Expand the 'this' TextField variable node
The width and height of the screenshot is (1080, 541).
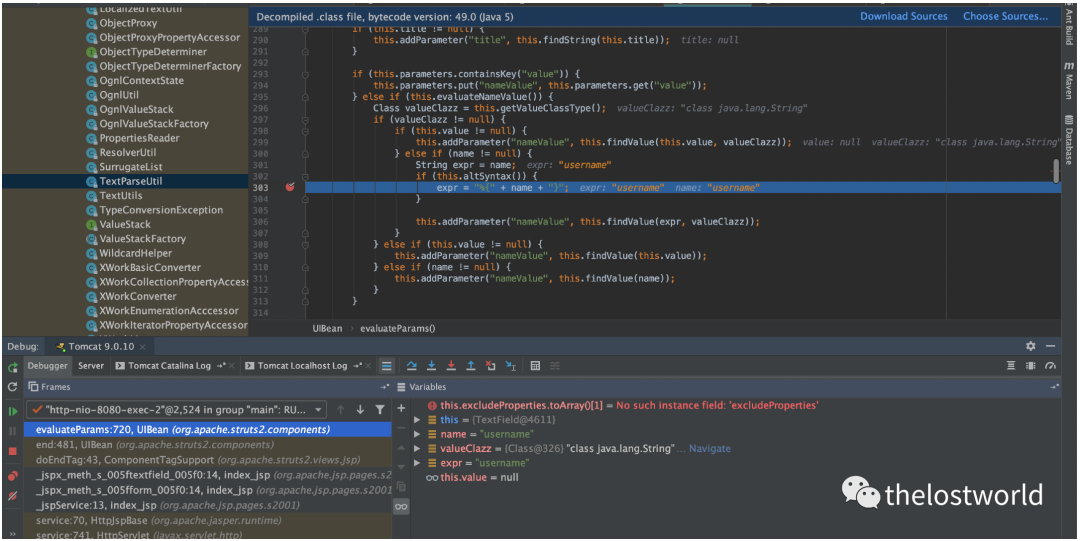pyautogui.click(x=418, y=420)
